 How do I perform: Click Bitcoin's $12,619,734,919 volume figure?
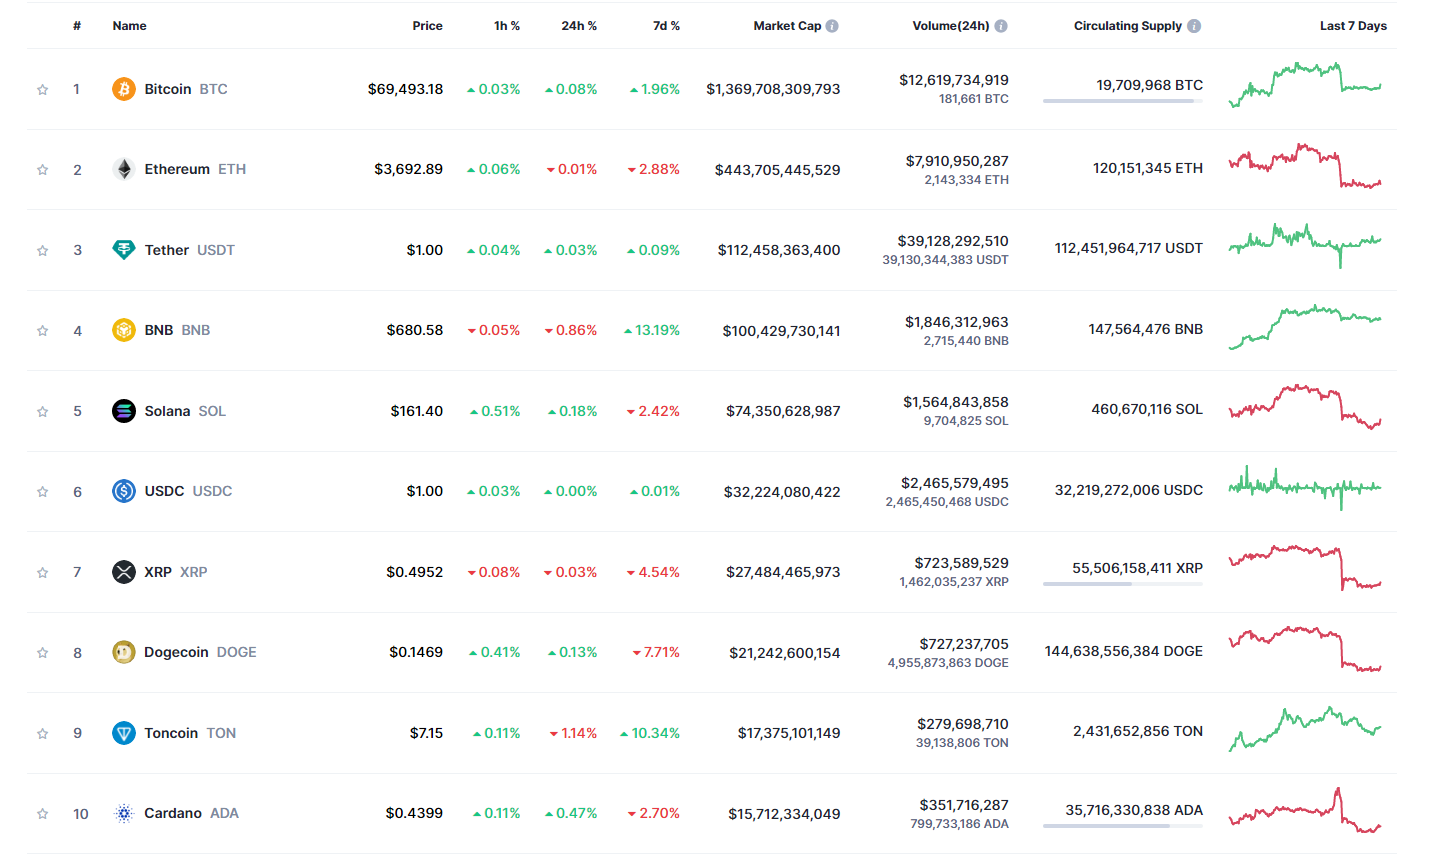click(x=954, y=80)
